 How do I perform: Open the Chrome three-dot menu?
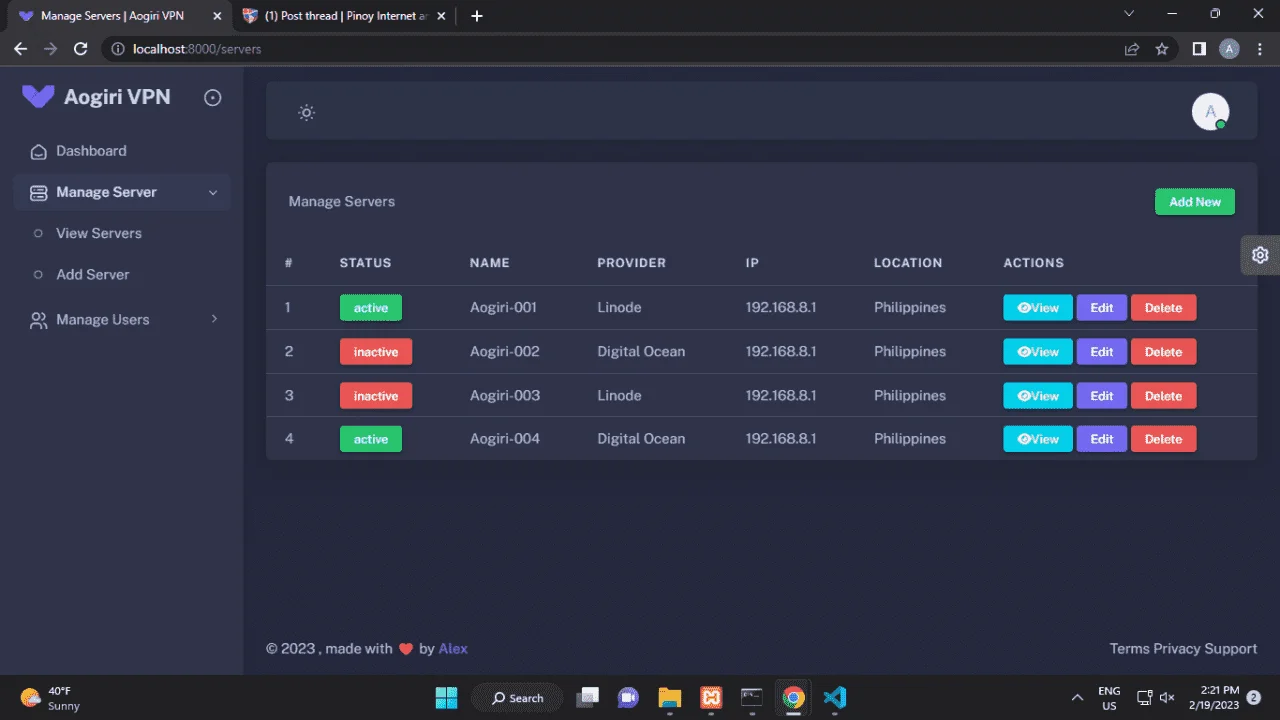click(1259, 48)
